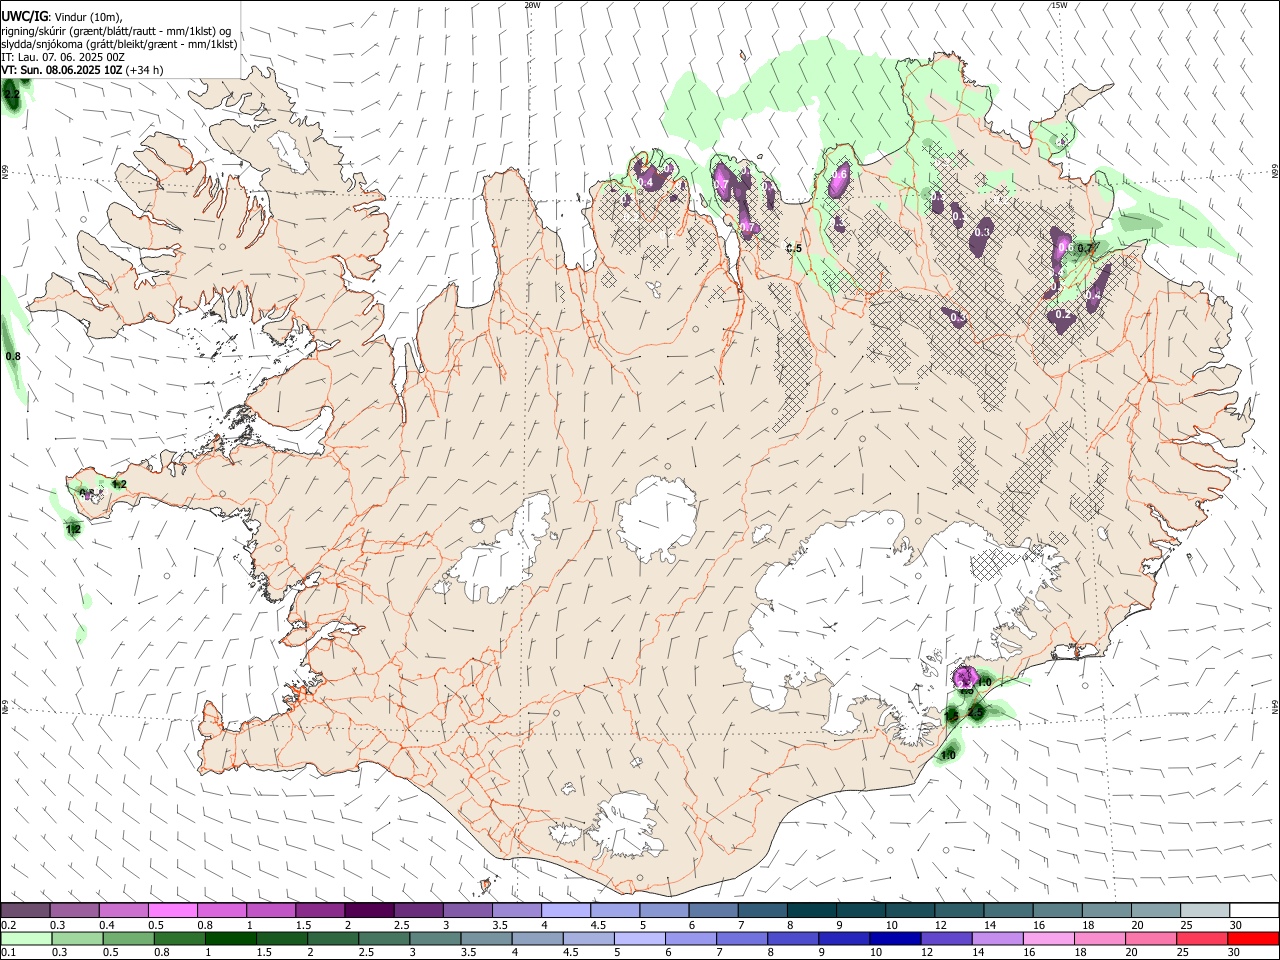Select the 'VT: Sun. 08.06.2025 10Z (+34 h)' line

point(82,70)
